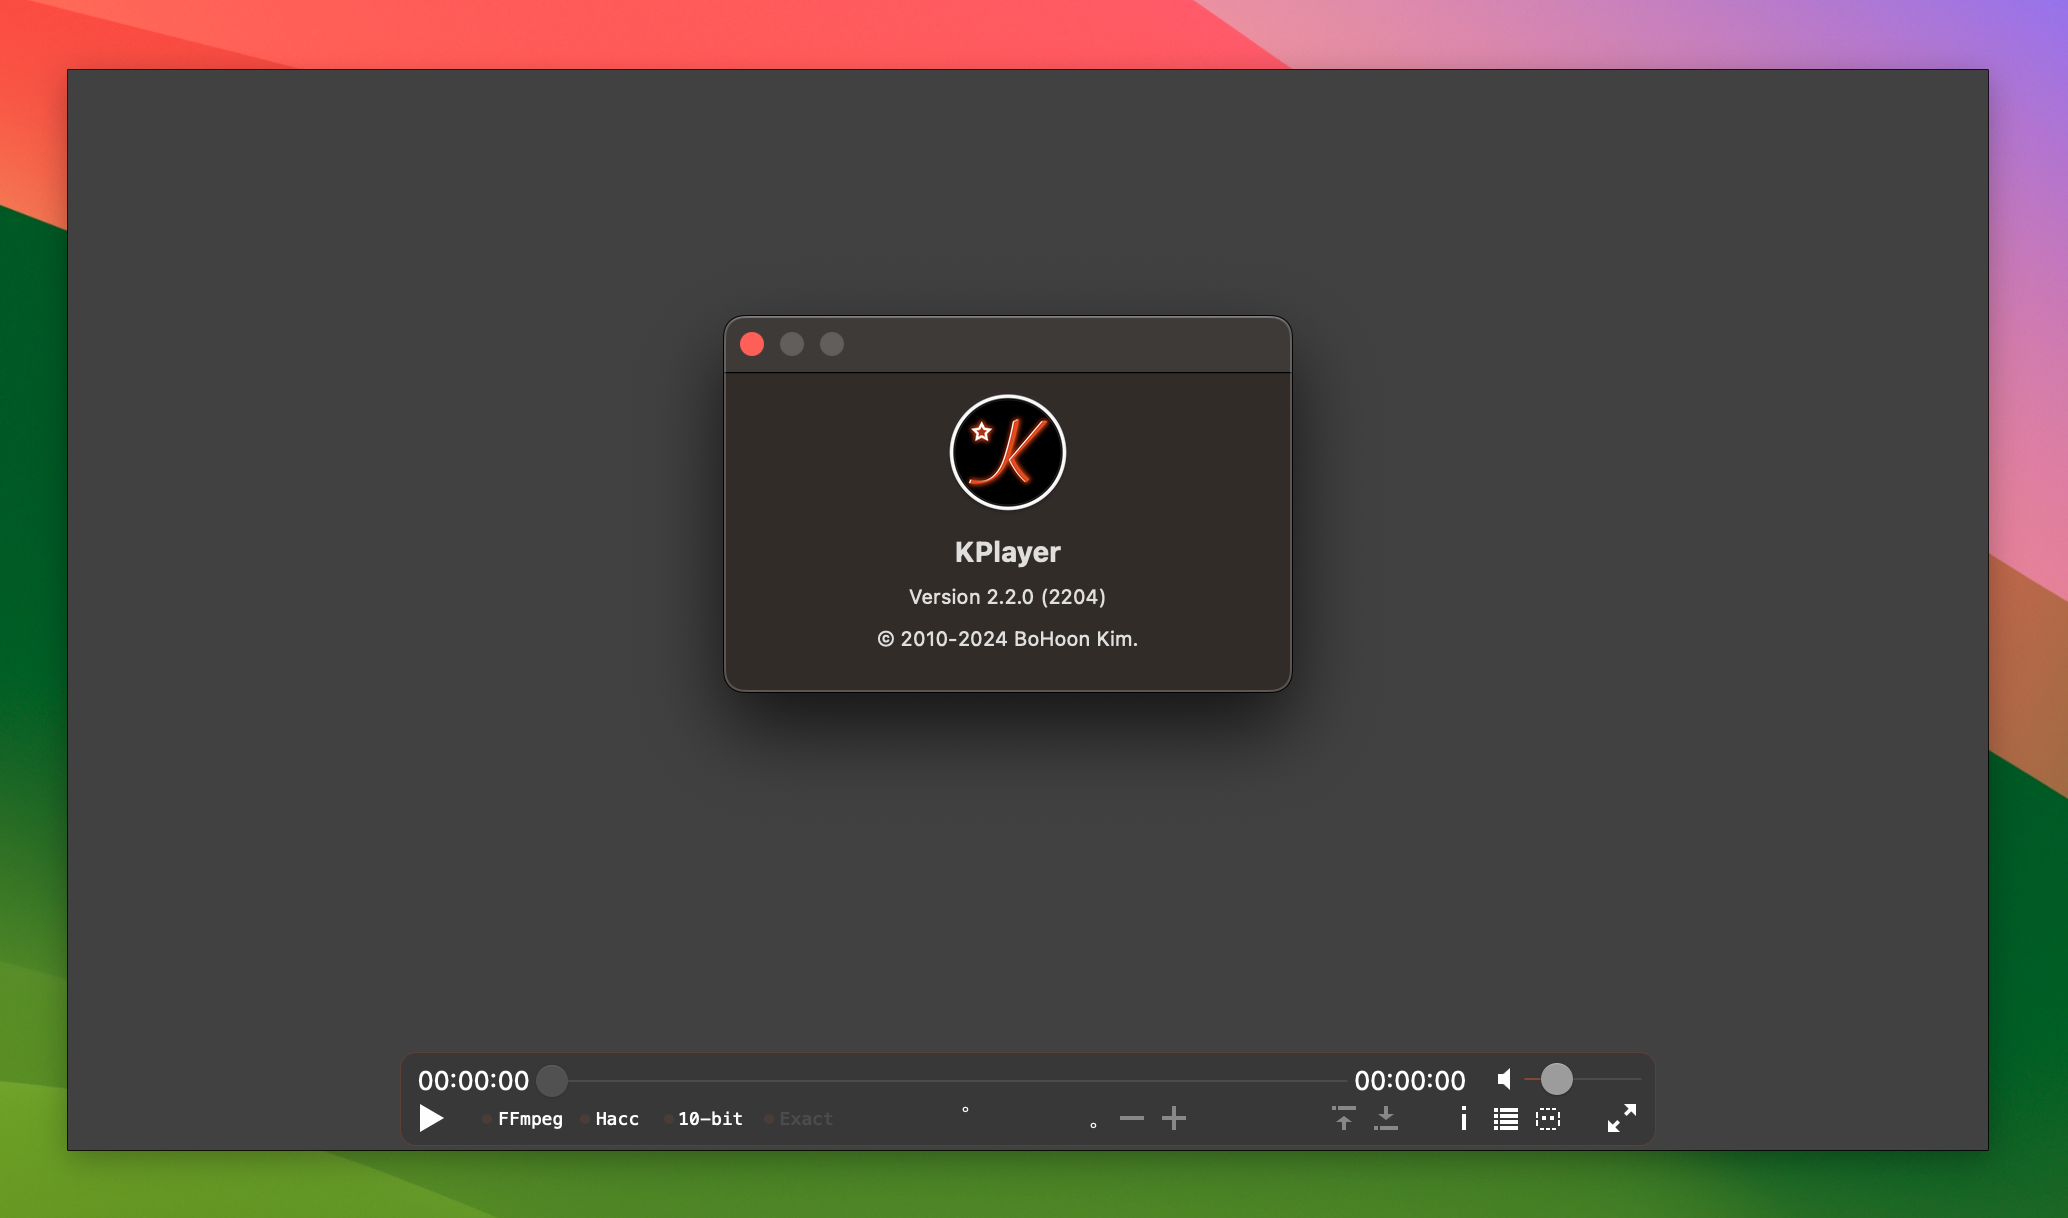
Task: Click the Play button to start playback
Action: click(430, 1118)
